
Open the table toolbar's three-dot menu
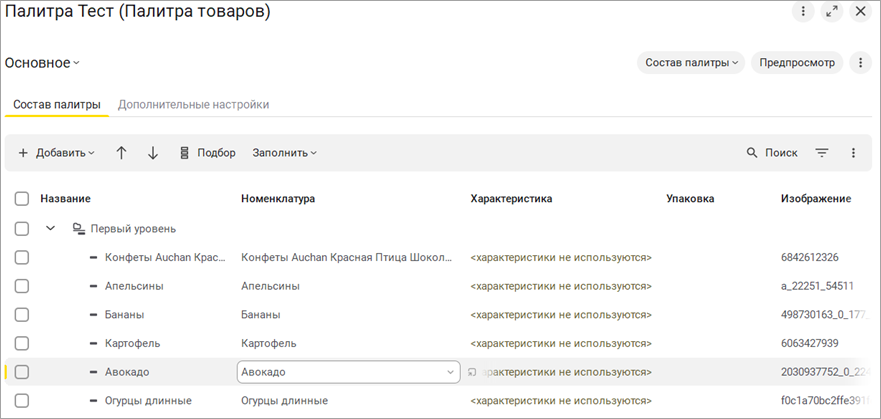pyautogui.click(x=853, y=153)
